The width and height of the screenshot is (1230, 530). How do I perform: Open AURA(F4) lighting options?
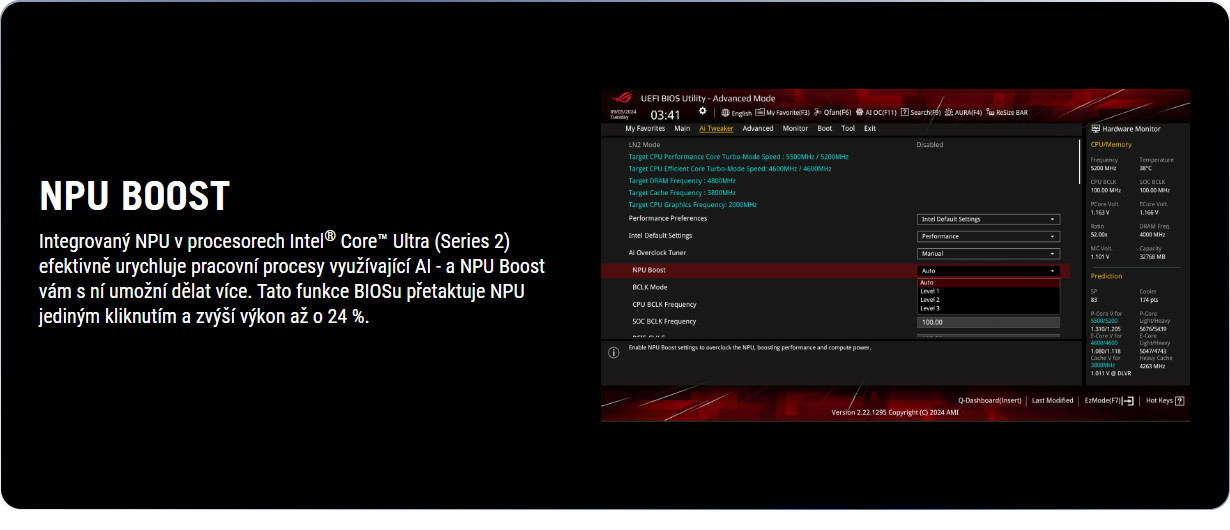(963, 113)
